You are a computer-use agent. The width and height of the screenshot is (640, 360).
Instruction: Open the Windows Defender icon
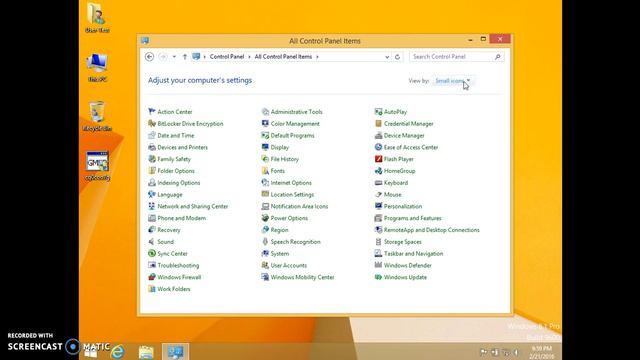378,265
